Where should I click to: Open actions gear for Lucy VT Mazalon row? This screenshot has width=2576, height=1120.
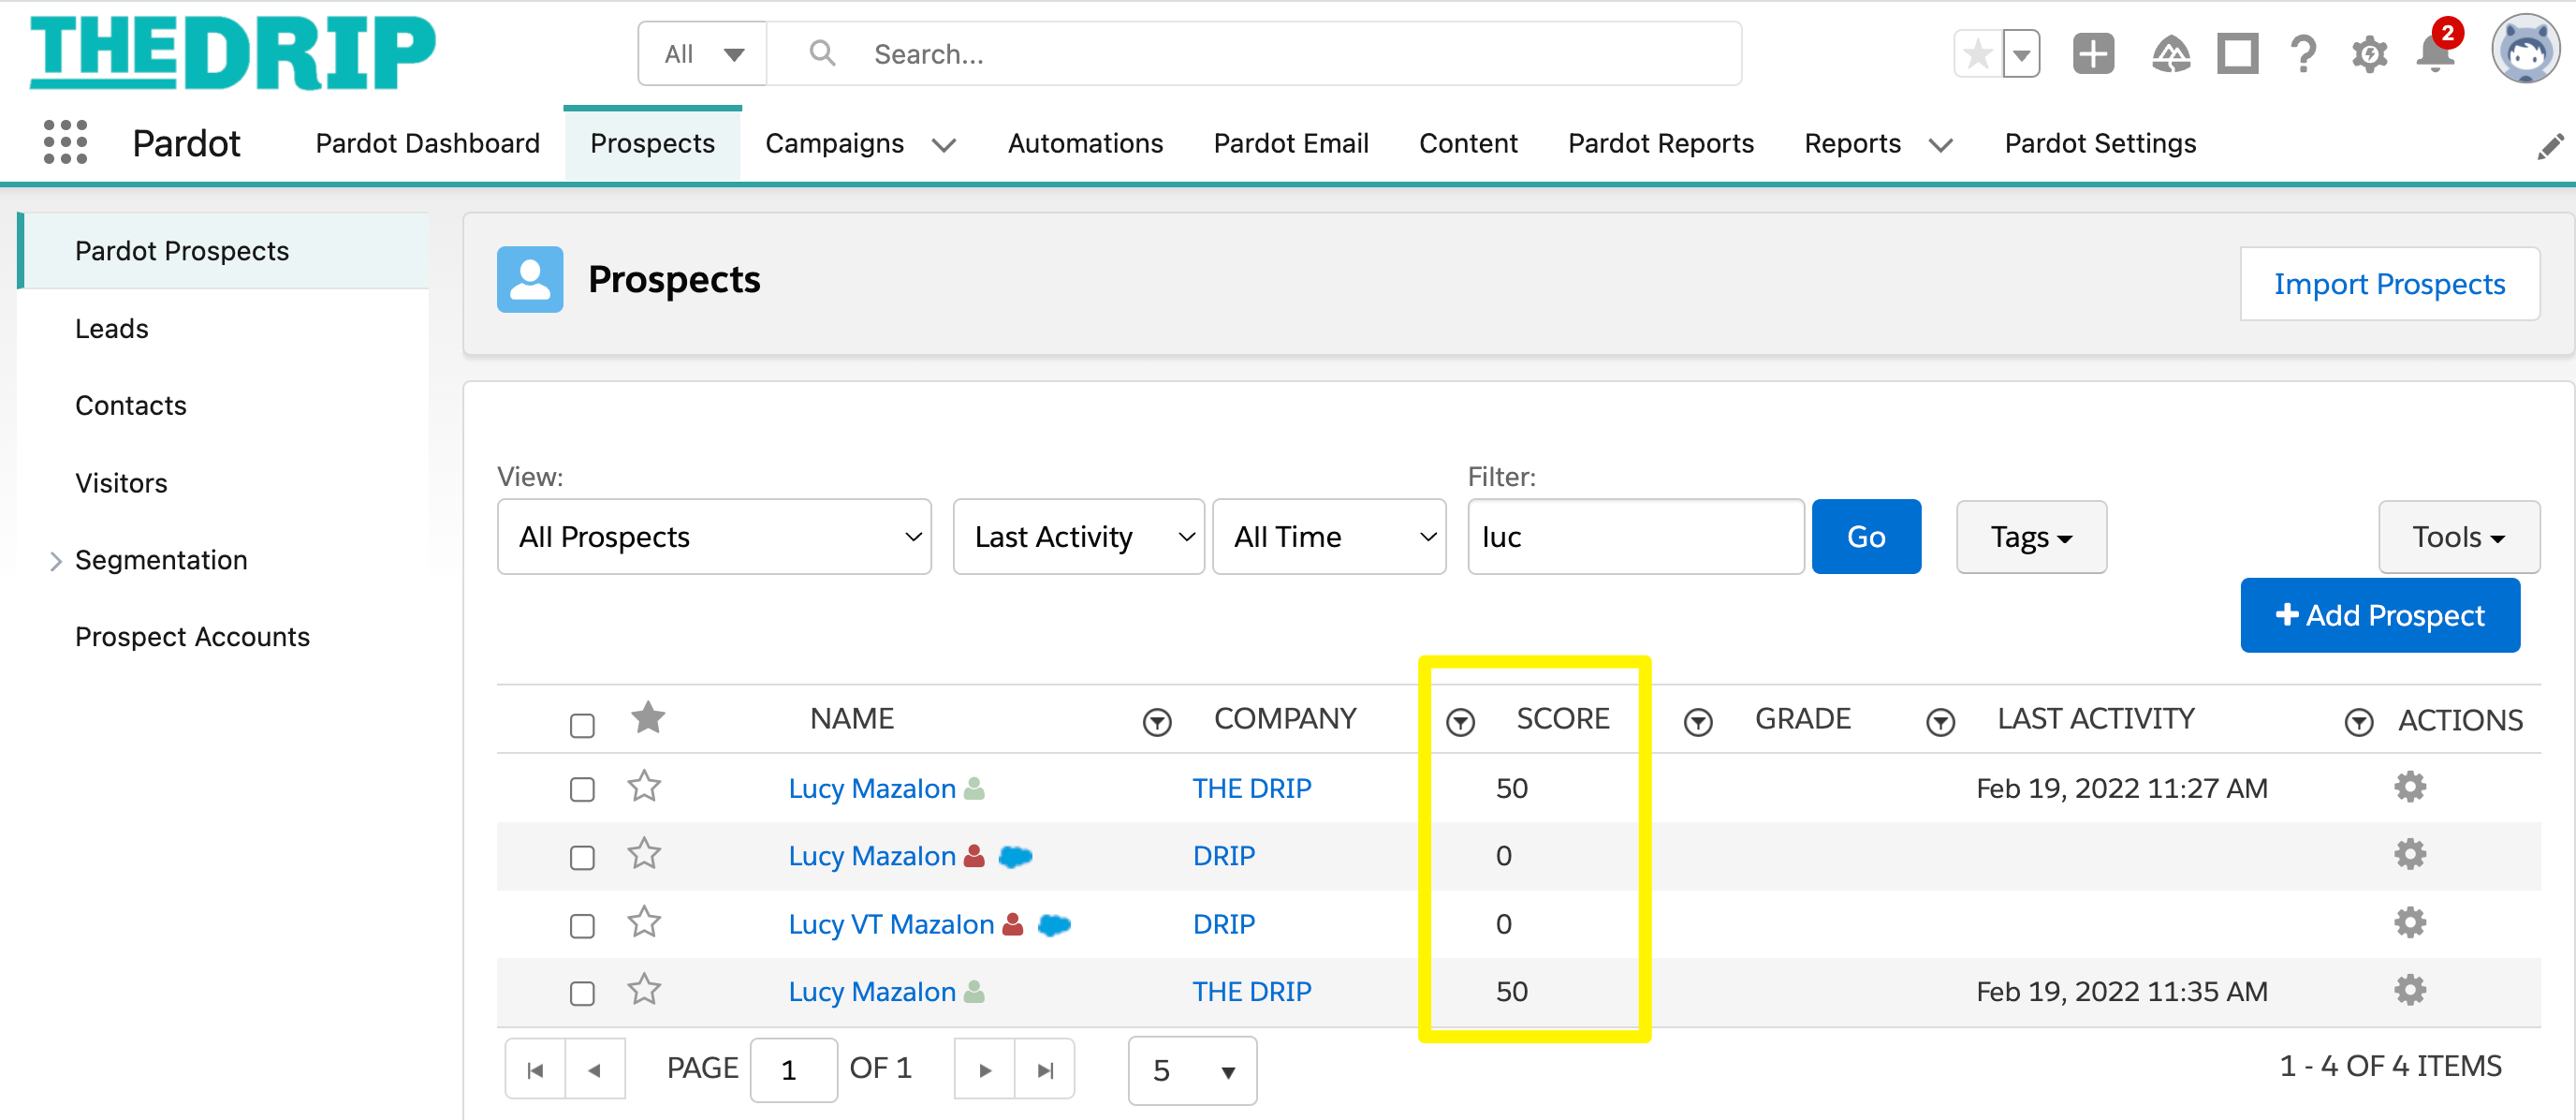2410,922
